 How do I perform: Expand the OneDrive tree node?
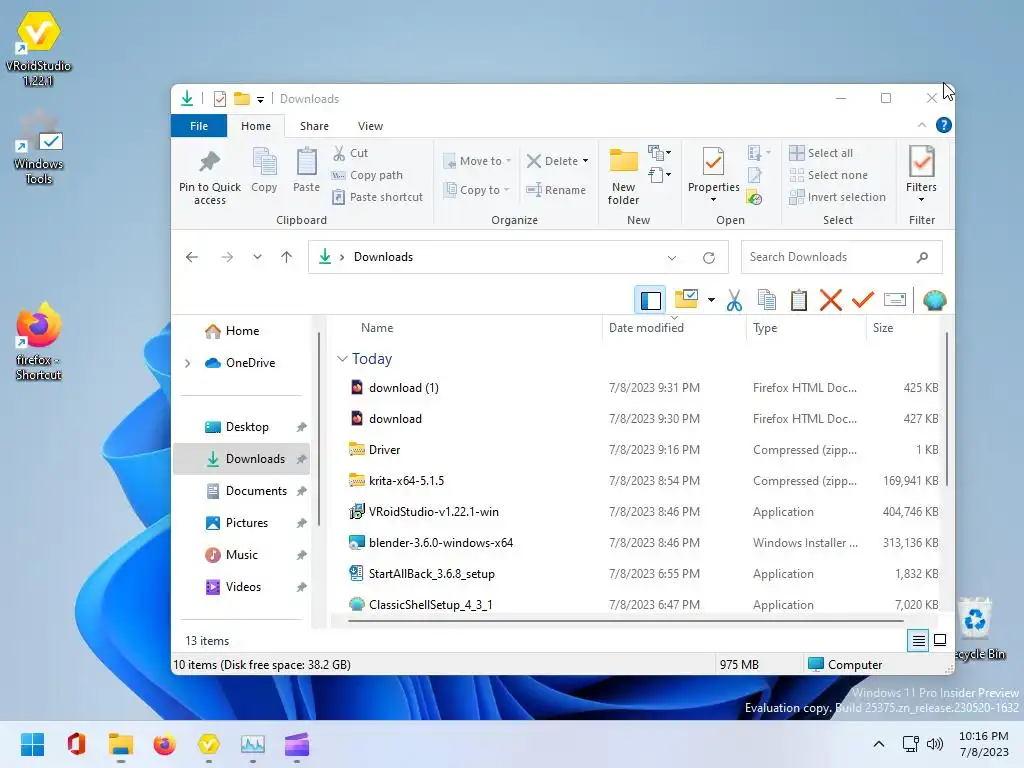coord(187,363)
